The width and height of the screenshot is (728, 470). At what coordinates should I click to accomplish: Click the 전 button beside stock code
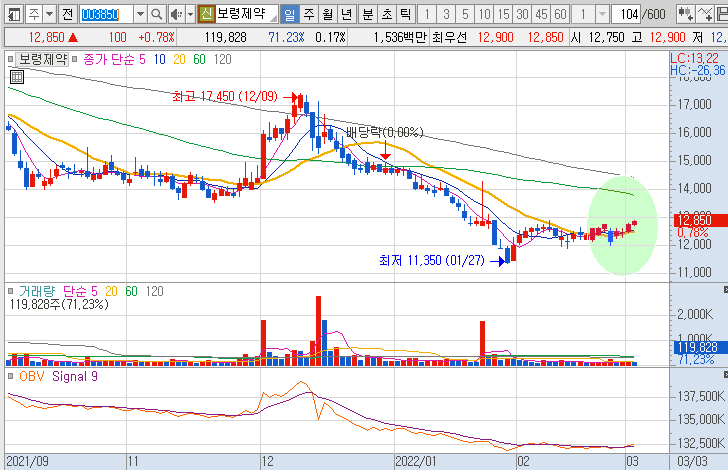coord(67,15)
